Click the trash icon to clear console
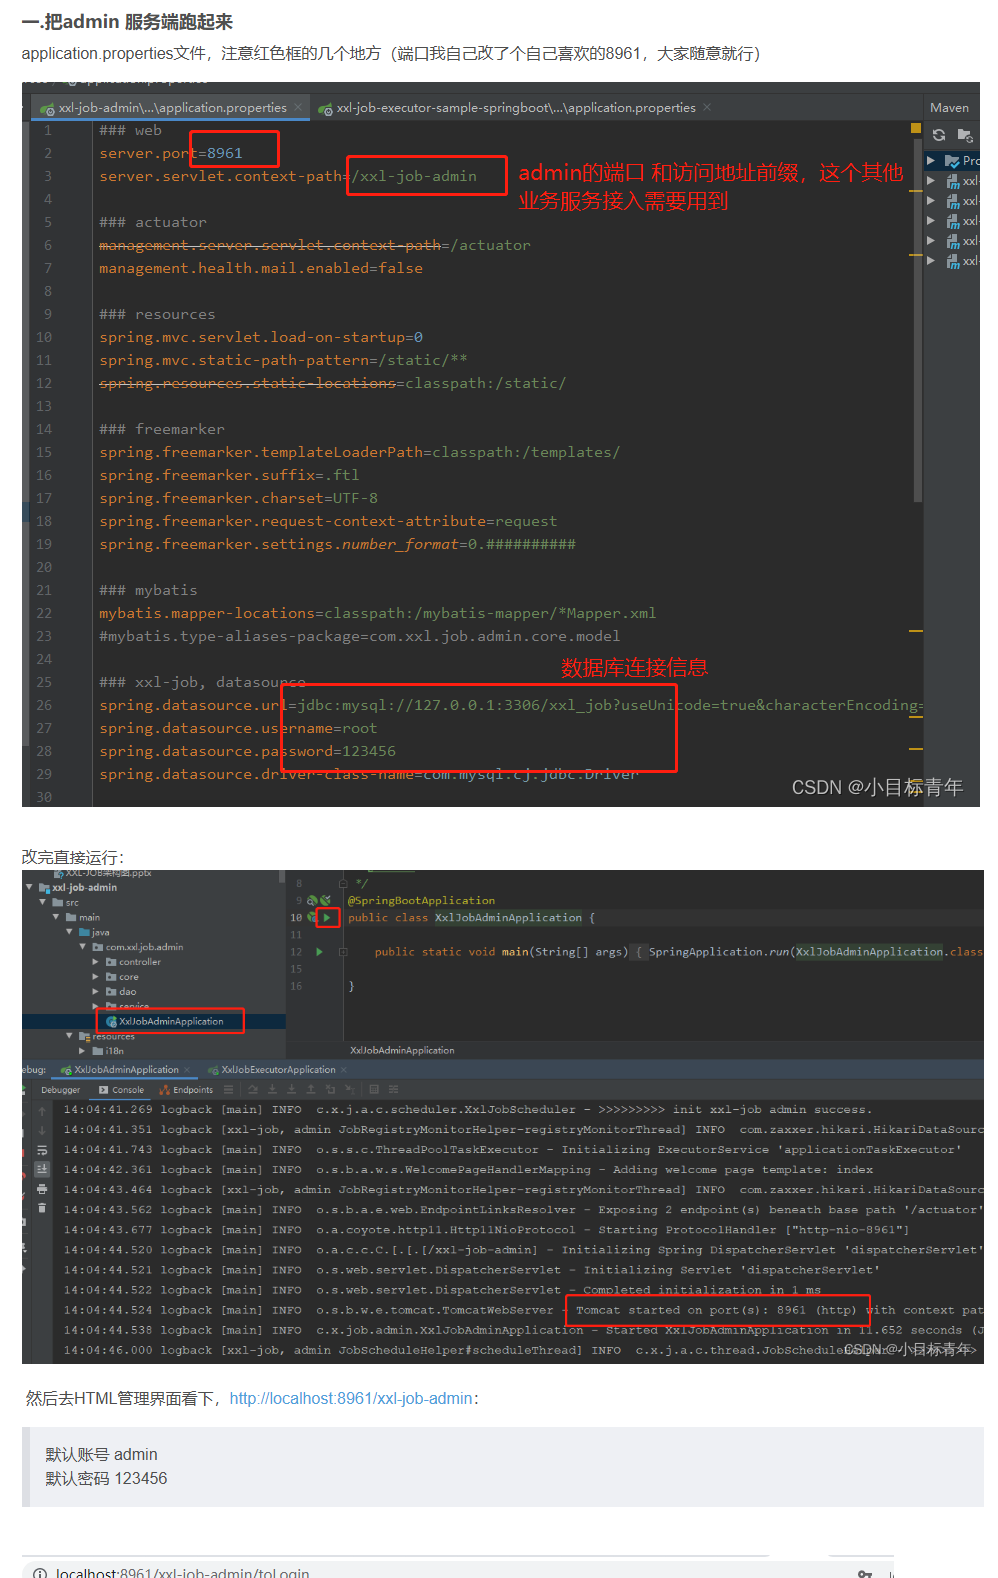This screenshot has height=1578, width=998. 42,1208
